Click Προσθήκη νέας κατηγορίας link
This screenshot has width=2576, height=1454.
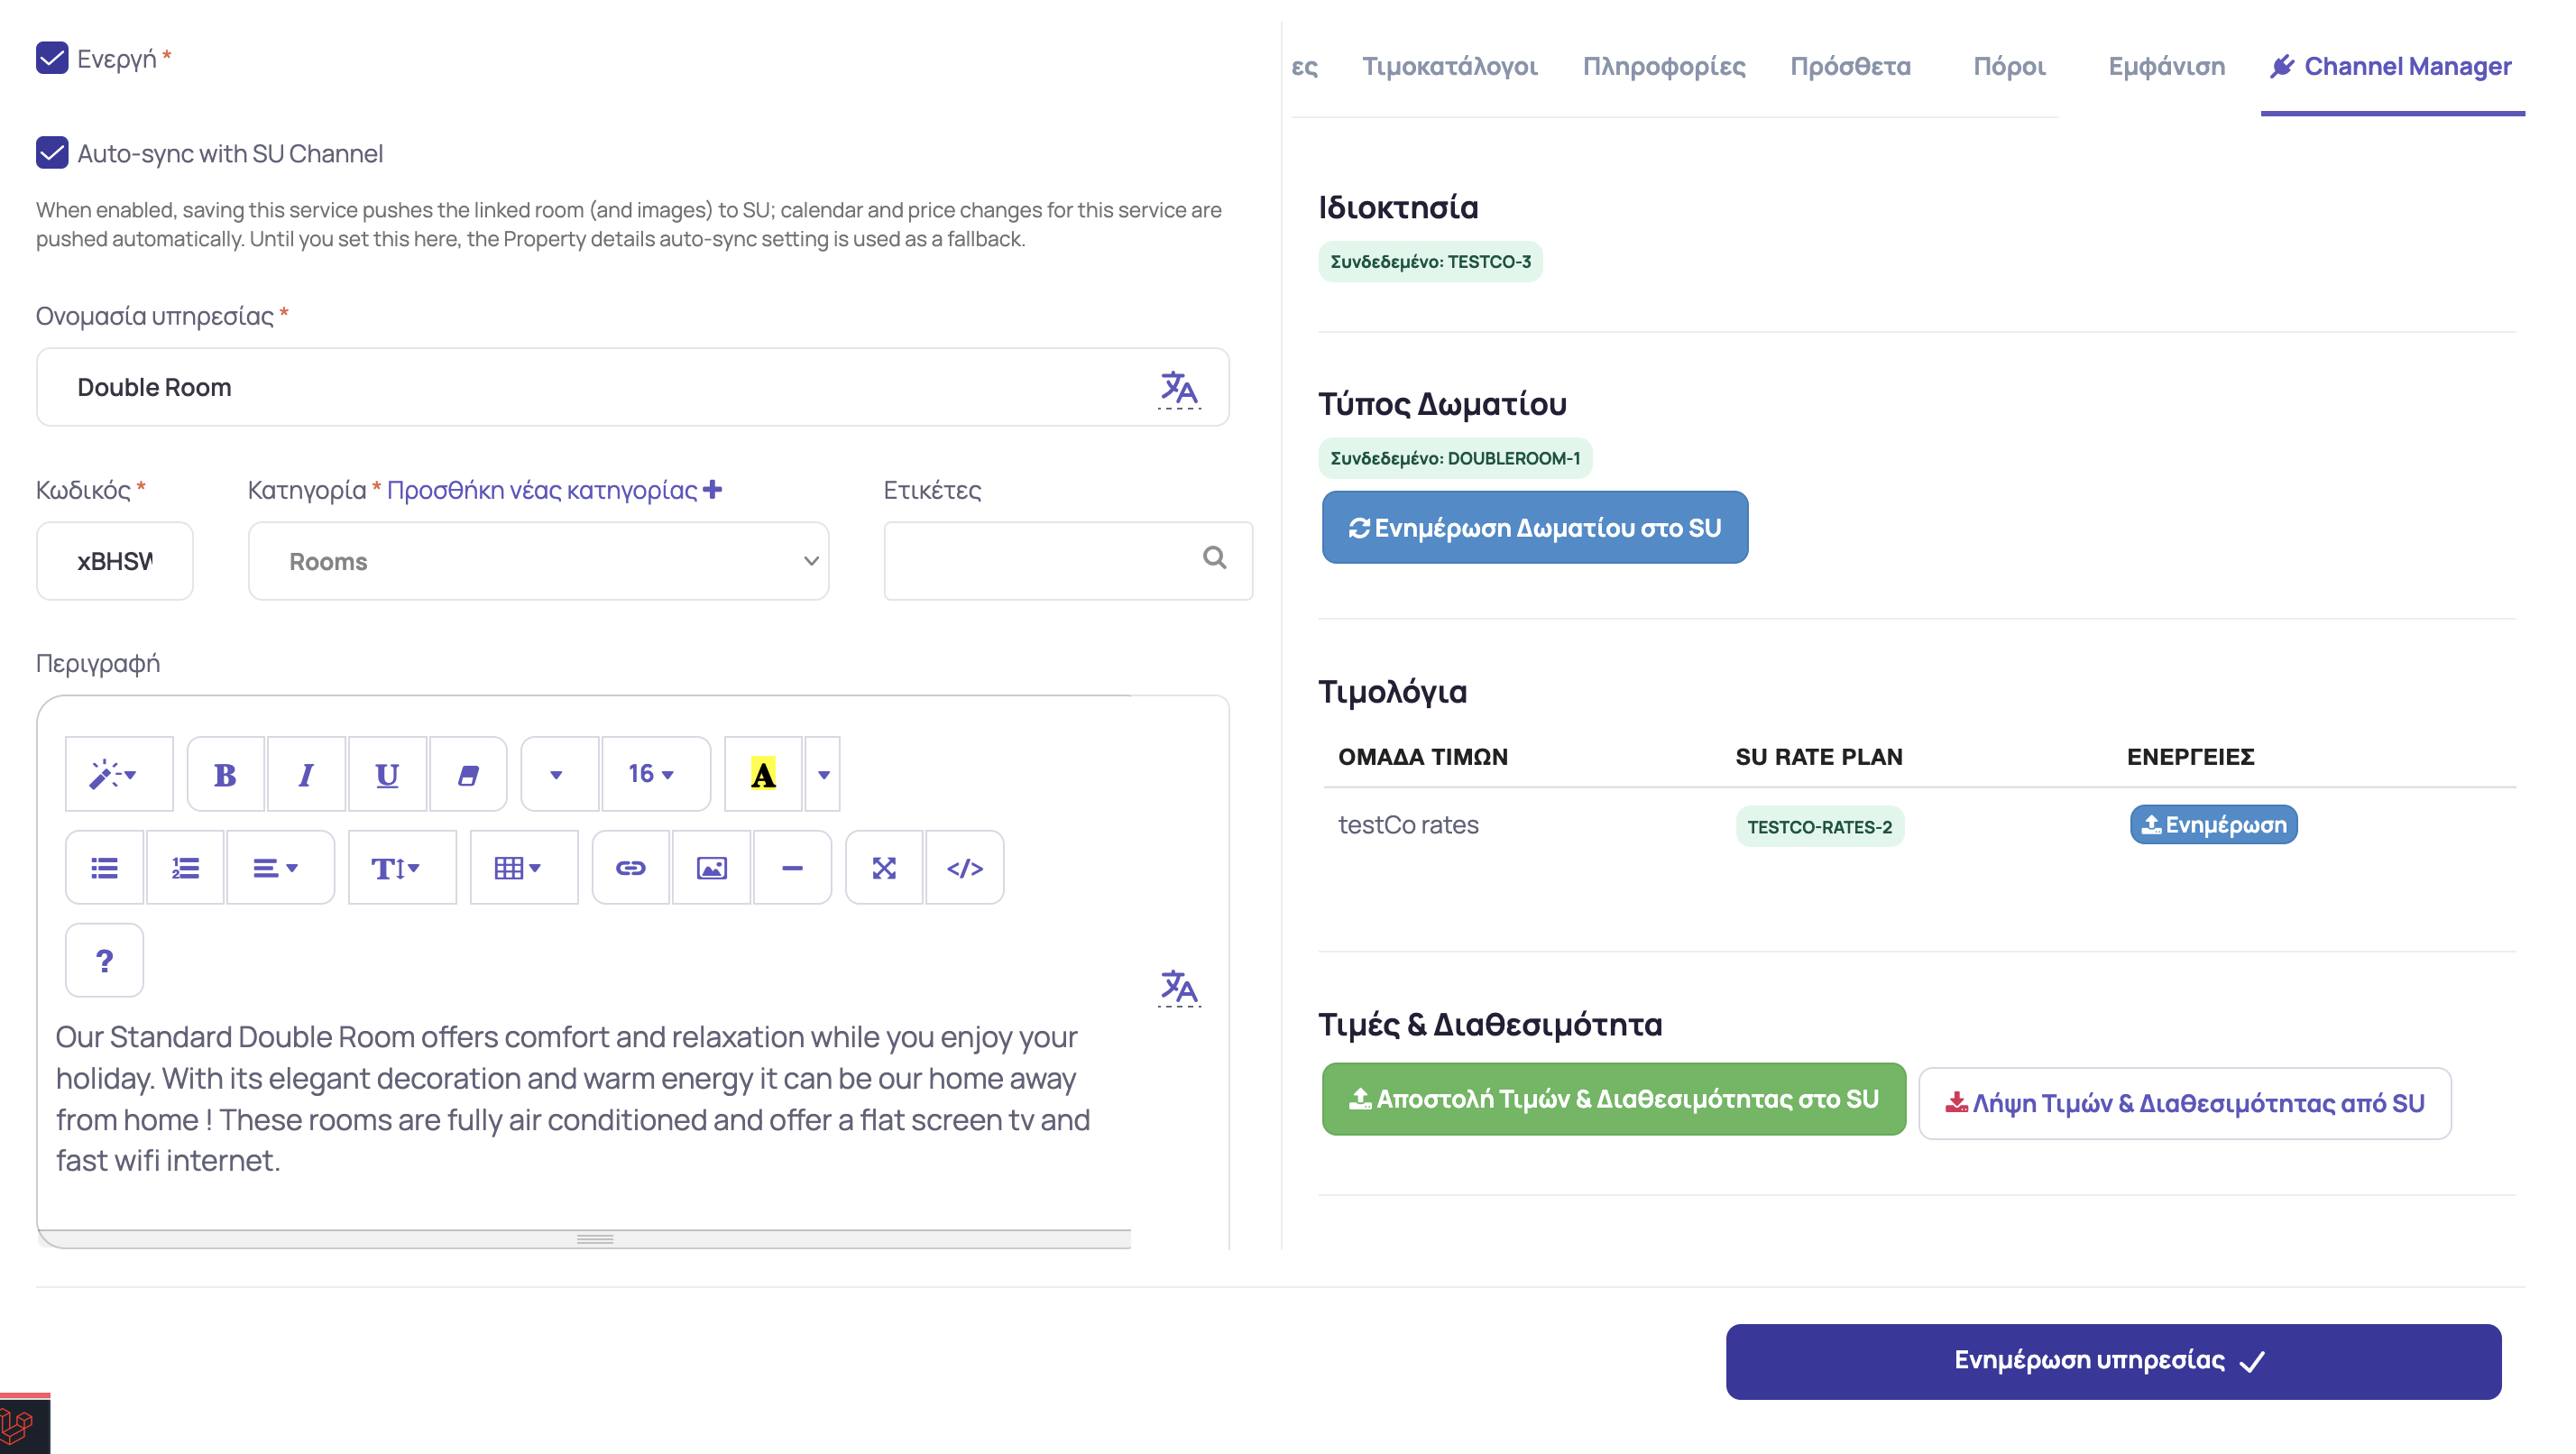pos(554,490)
